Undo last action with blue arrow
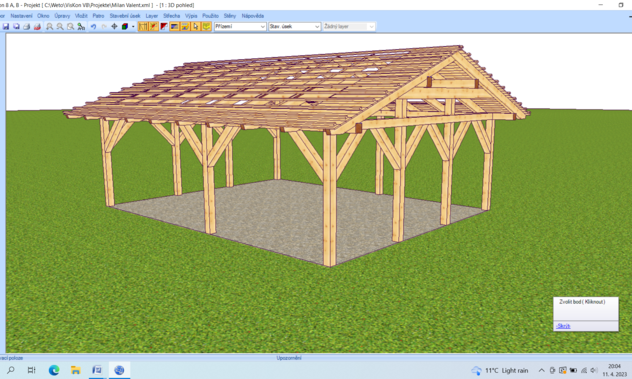The height and width of the screenshot is (379, 632). tap(93, 27)
